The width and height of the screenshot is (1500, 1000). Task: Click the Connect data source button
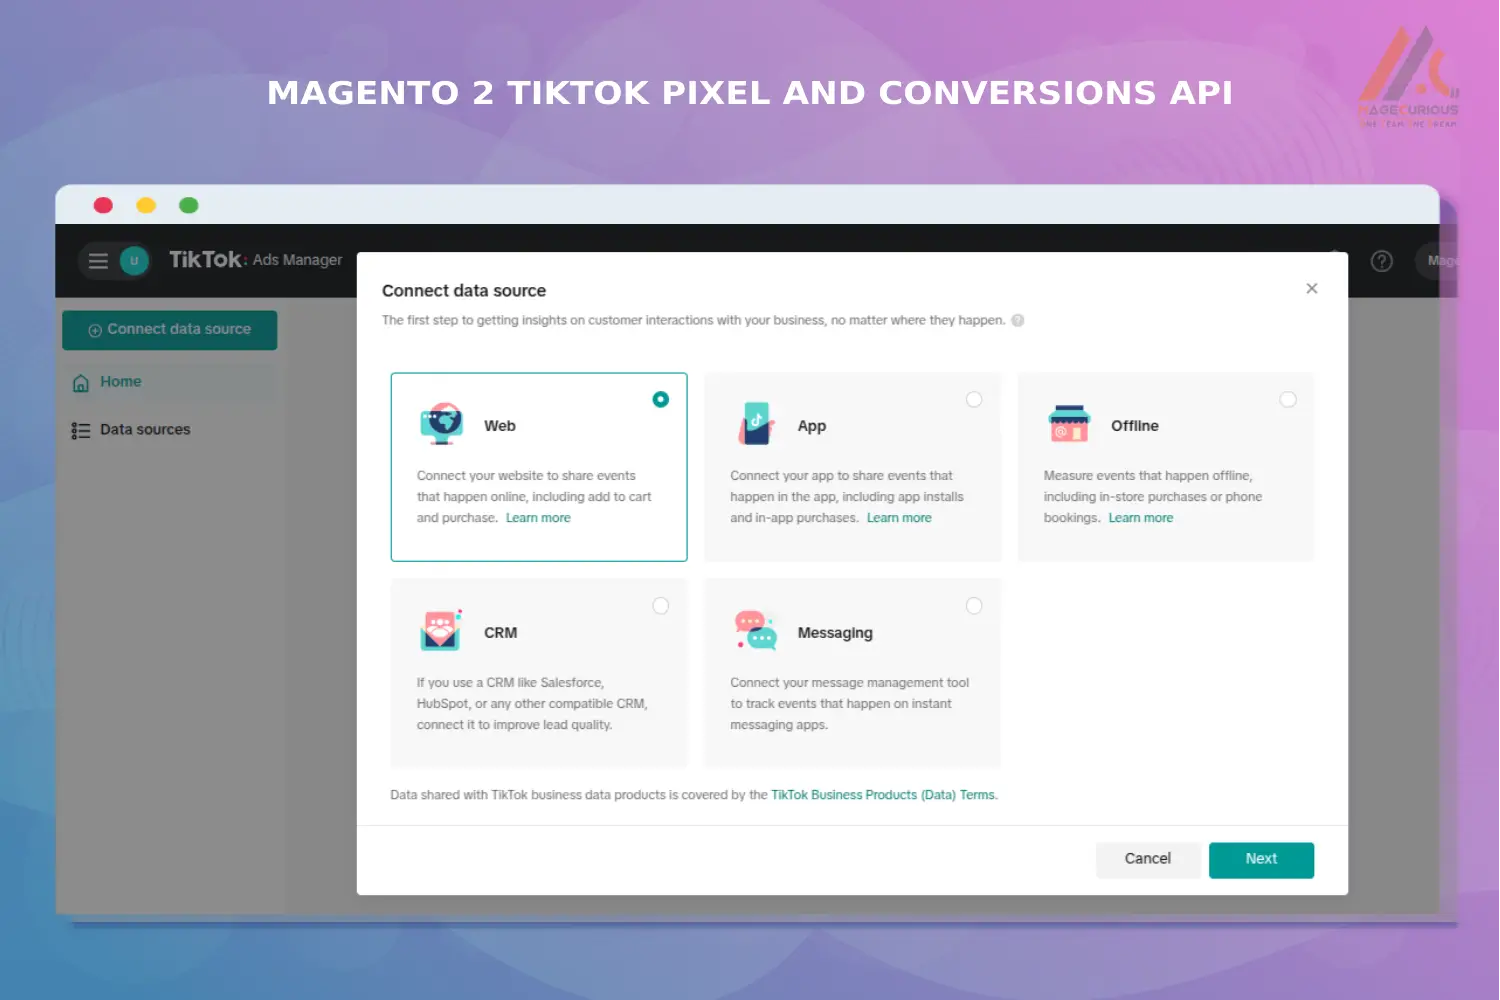[169, 329]
